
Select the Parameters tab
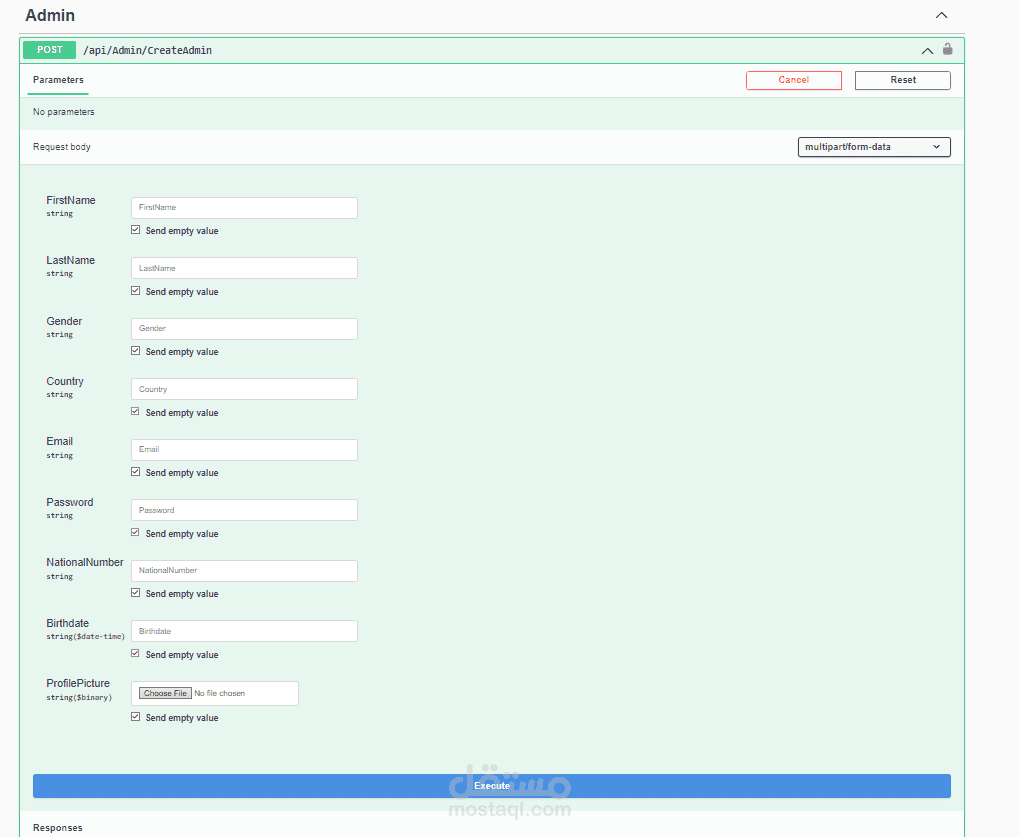click(58, 80)
